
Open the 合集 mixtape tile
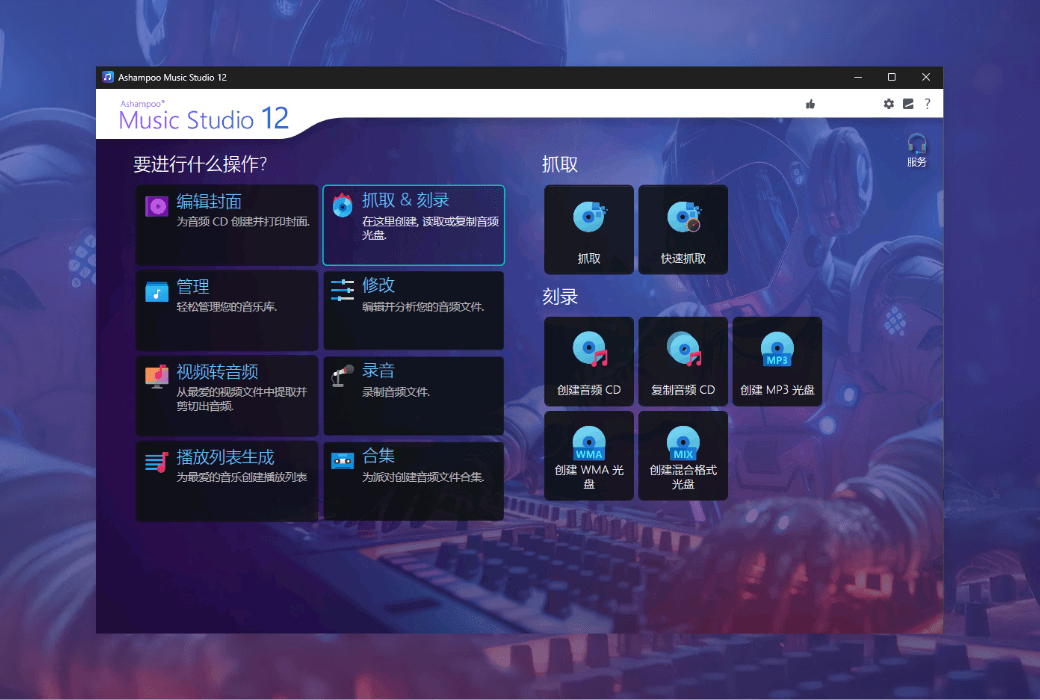pos(413,481)
